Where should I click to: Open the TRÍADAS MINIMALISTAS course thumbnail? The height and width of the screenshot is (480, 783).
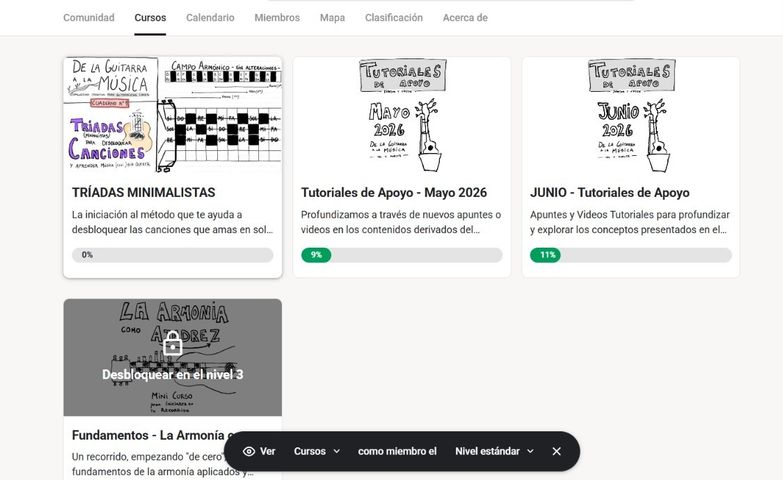coord(173,115)
